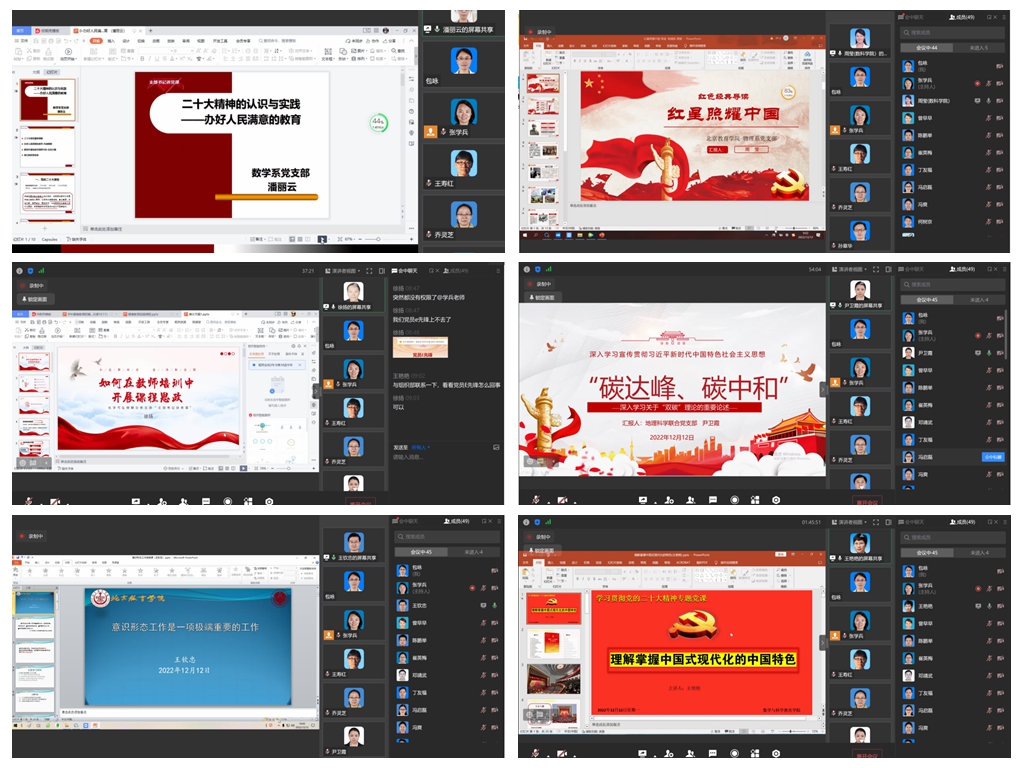1024x768 pixels.
Task: Toggle 曾早早's microphone in 碳达峰 member list
Action: (x=989, y=370)
